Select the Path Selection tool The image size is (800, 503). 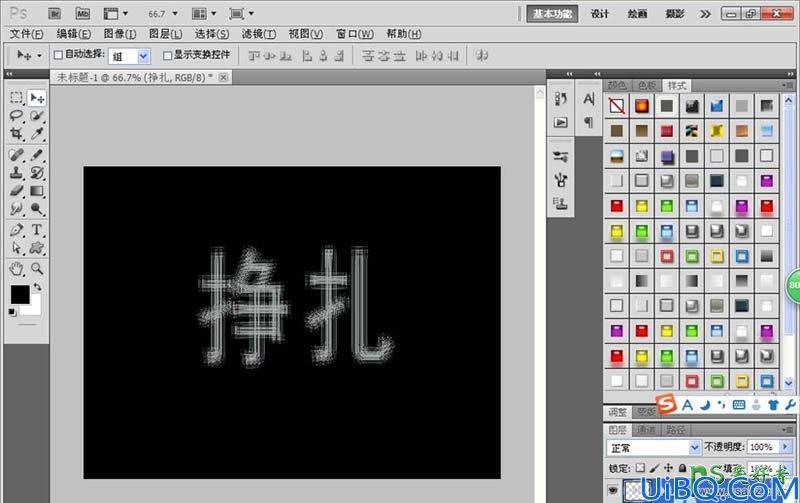point(16,248)
